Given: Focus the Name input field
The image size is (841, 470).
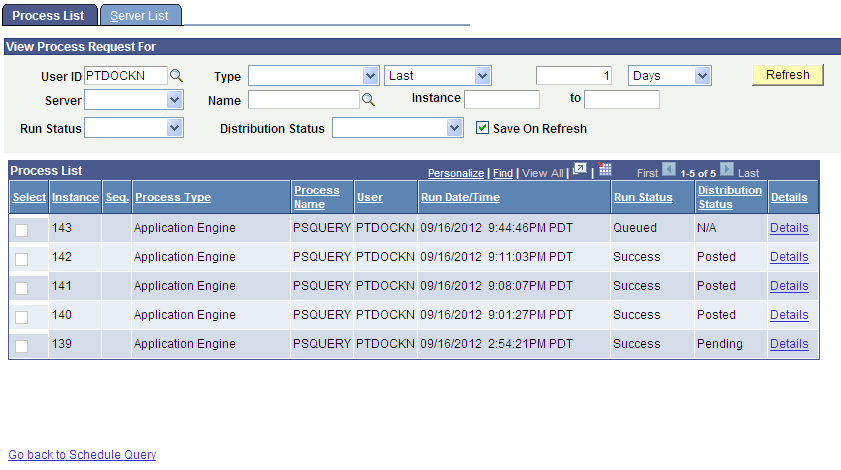Looking at the screenshot, I should [304, 100].
